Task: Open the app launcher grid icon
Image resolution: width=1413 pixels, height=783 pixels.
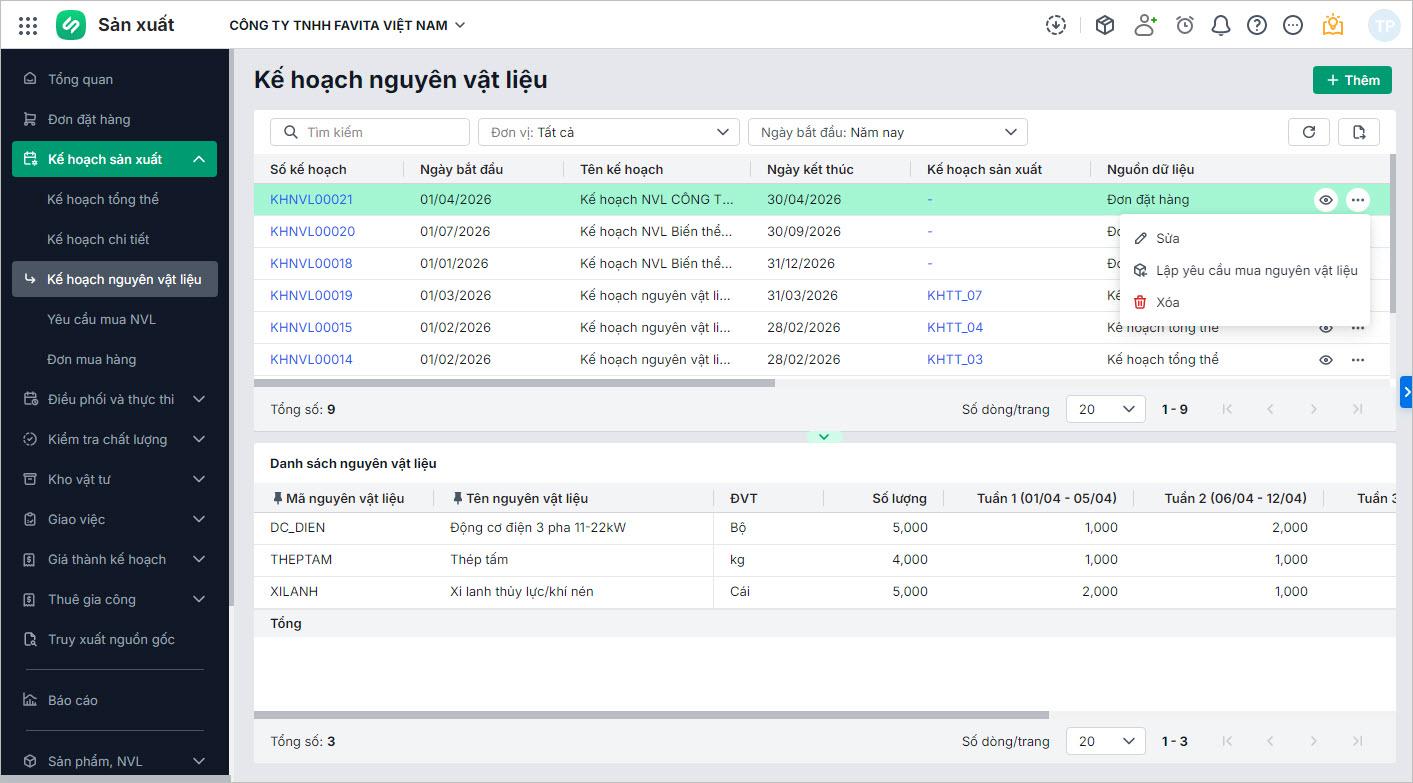Action: tap(28, 25)
